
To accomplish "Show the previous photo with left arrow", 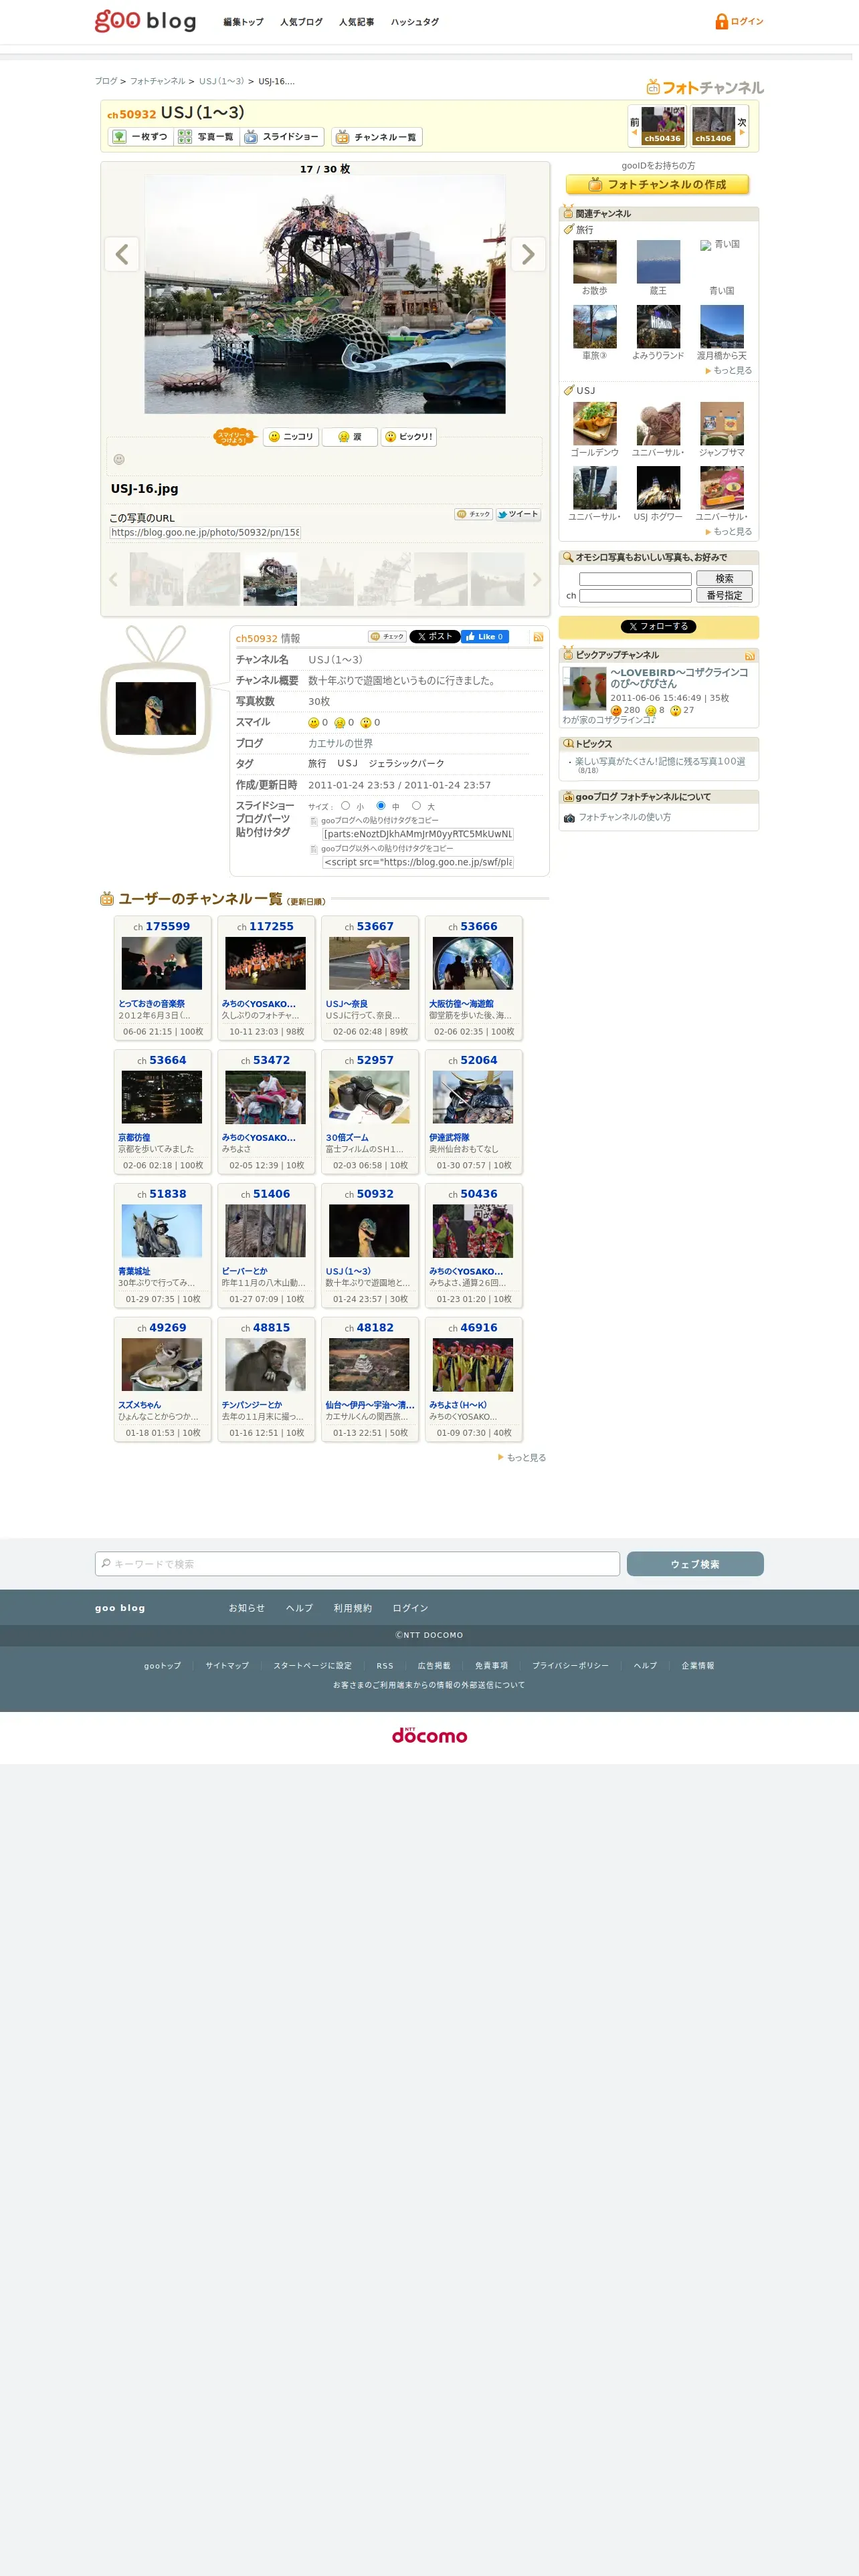I will [122, 254].
